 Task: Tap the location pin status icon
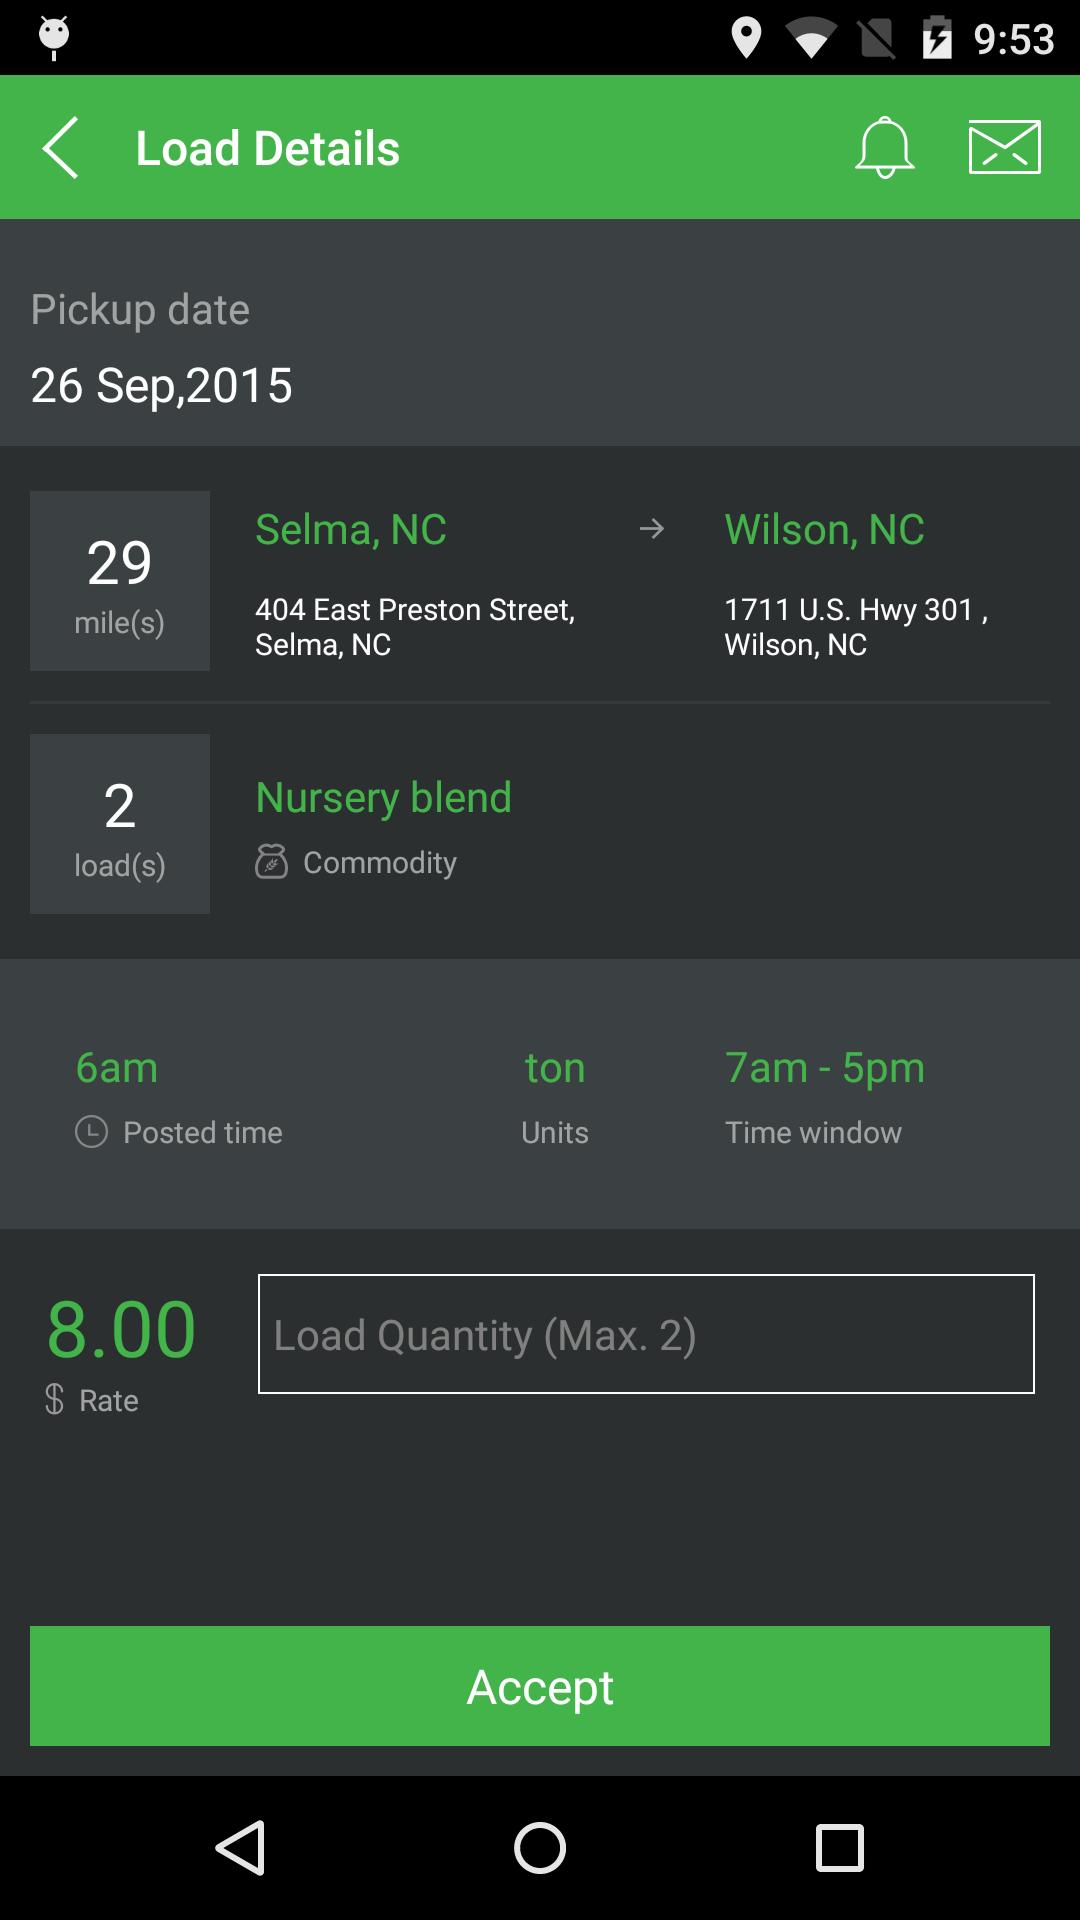coord(746,39)
